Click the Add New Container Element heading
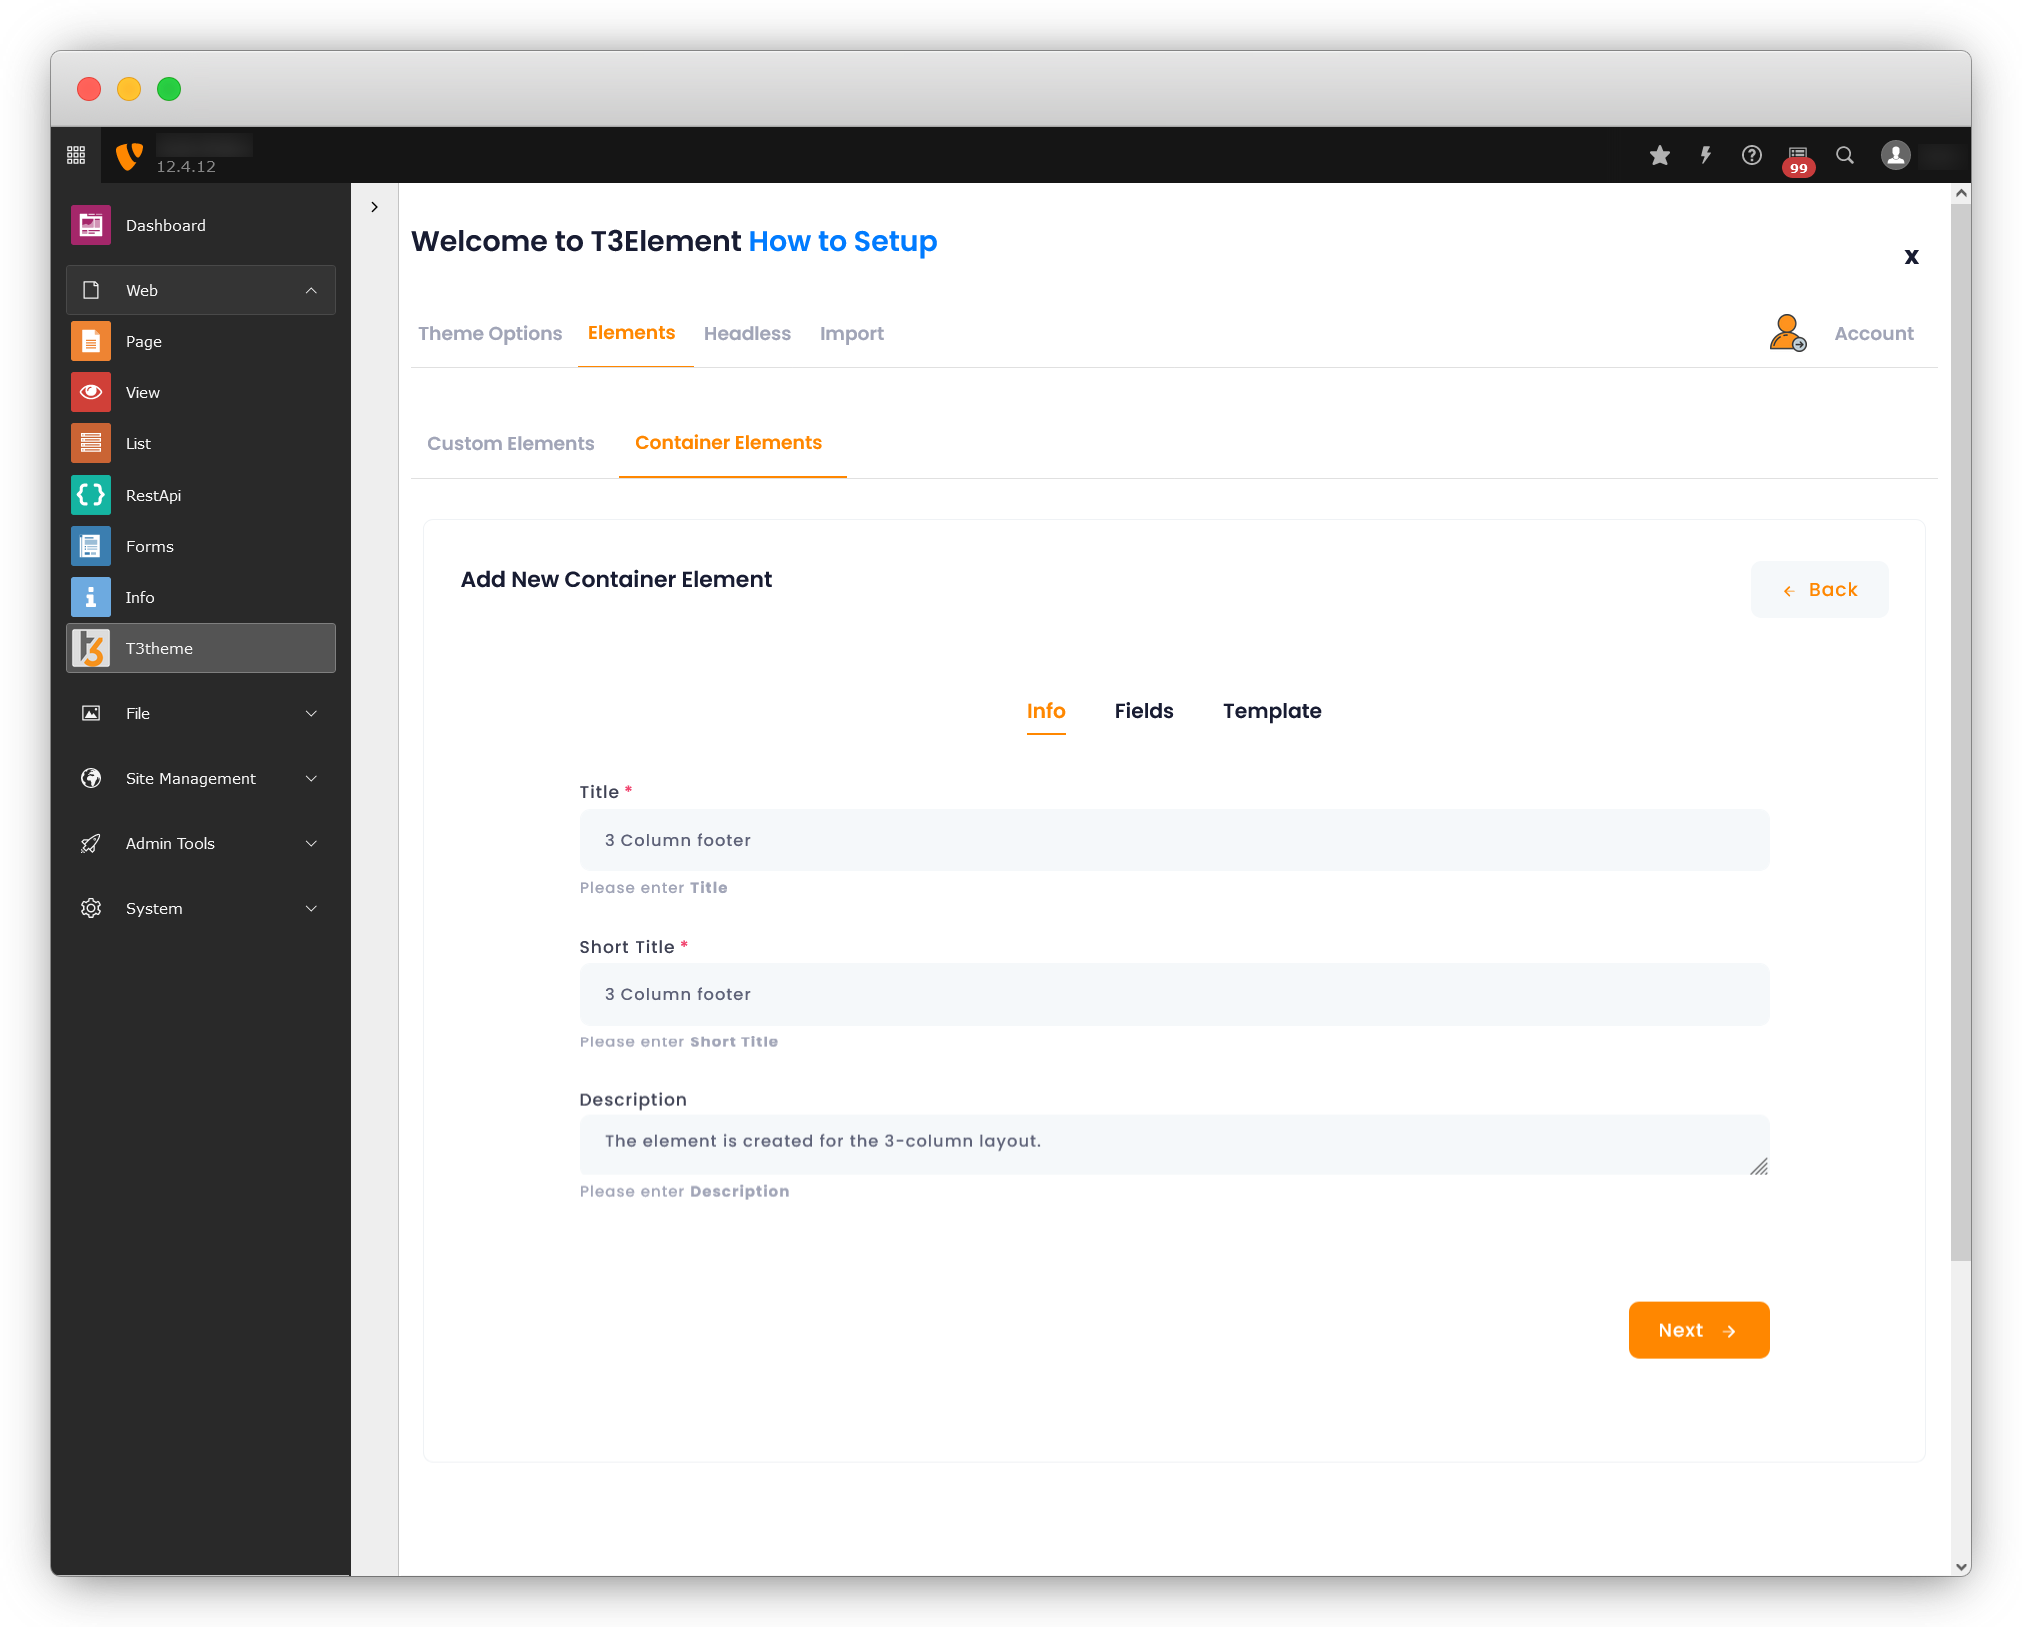This screenshot has width=2022, height=1627. click(616, 579)
